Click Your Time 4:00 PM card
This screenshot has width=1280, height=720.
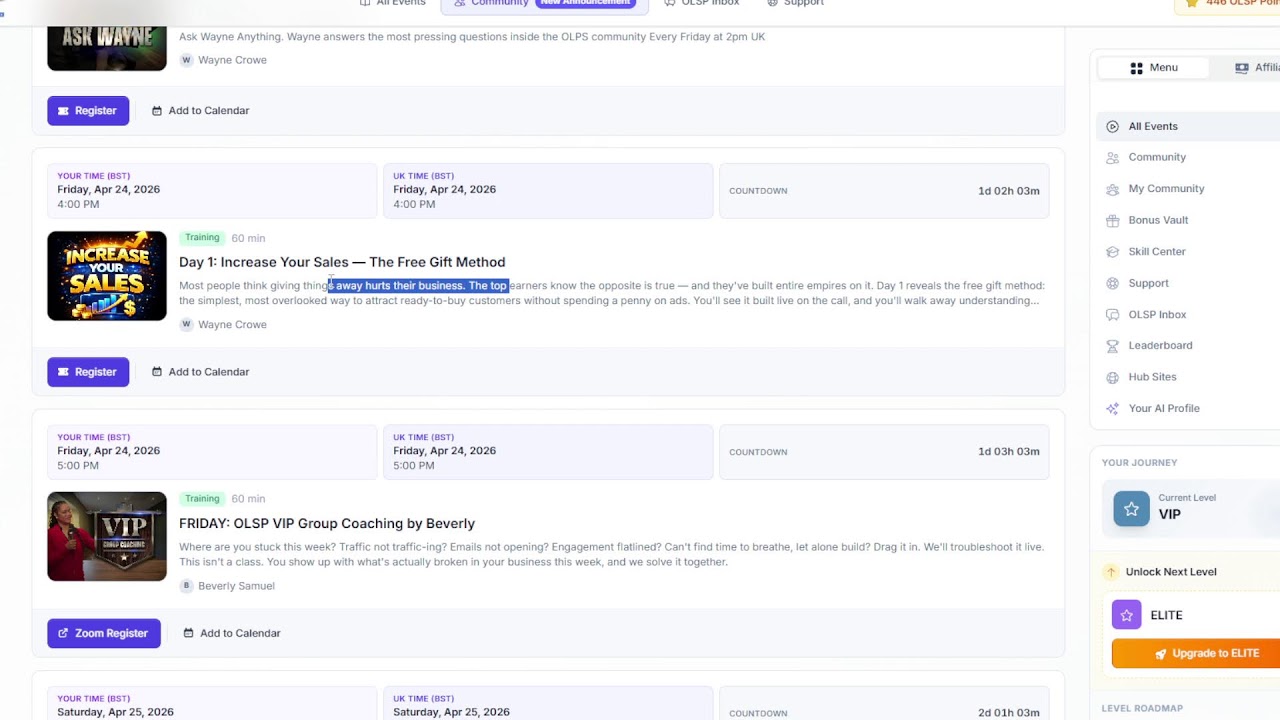pos(212,190)
